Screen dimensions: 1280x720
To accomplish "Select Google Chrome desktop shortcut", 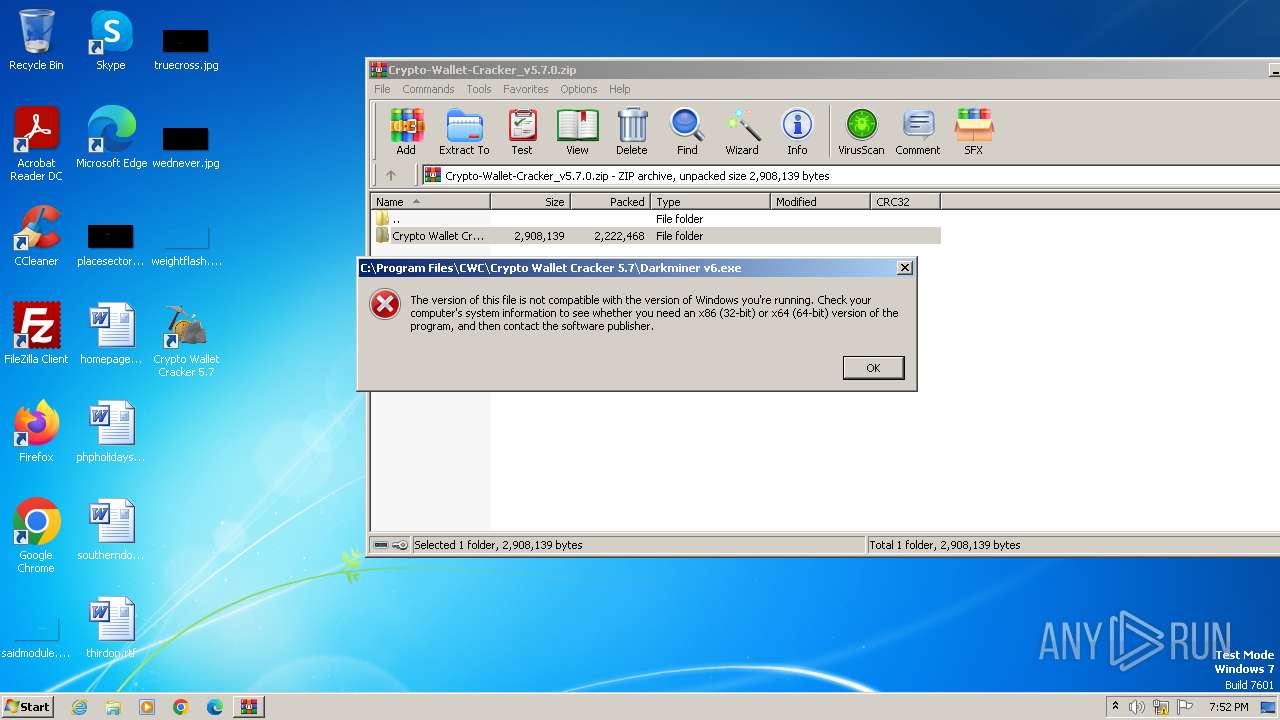I will tap(36, 536).
